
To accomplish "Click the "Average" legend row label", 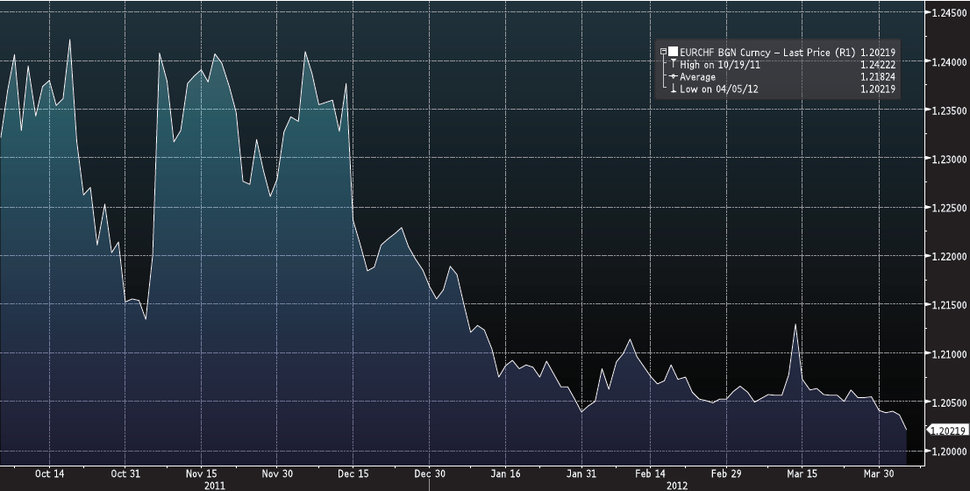I will coord(698,77).
